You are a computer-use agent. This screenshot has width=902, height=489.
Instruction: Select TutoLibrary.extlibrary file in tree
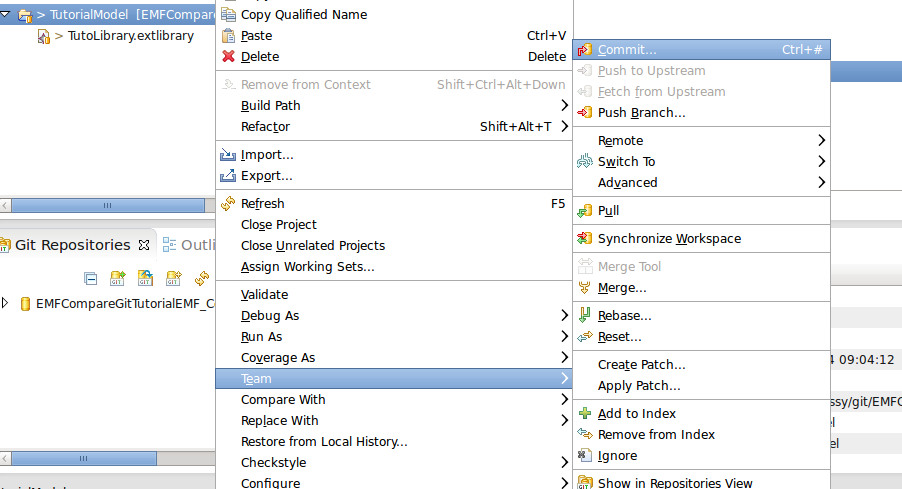116,36
